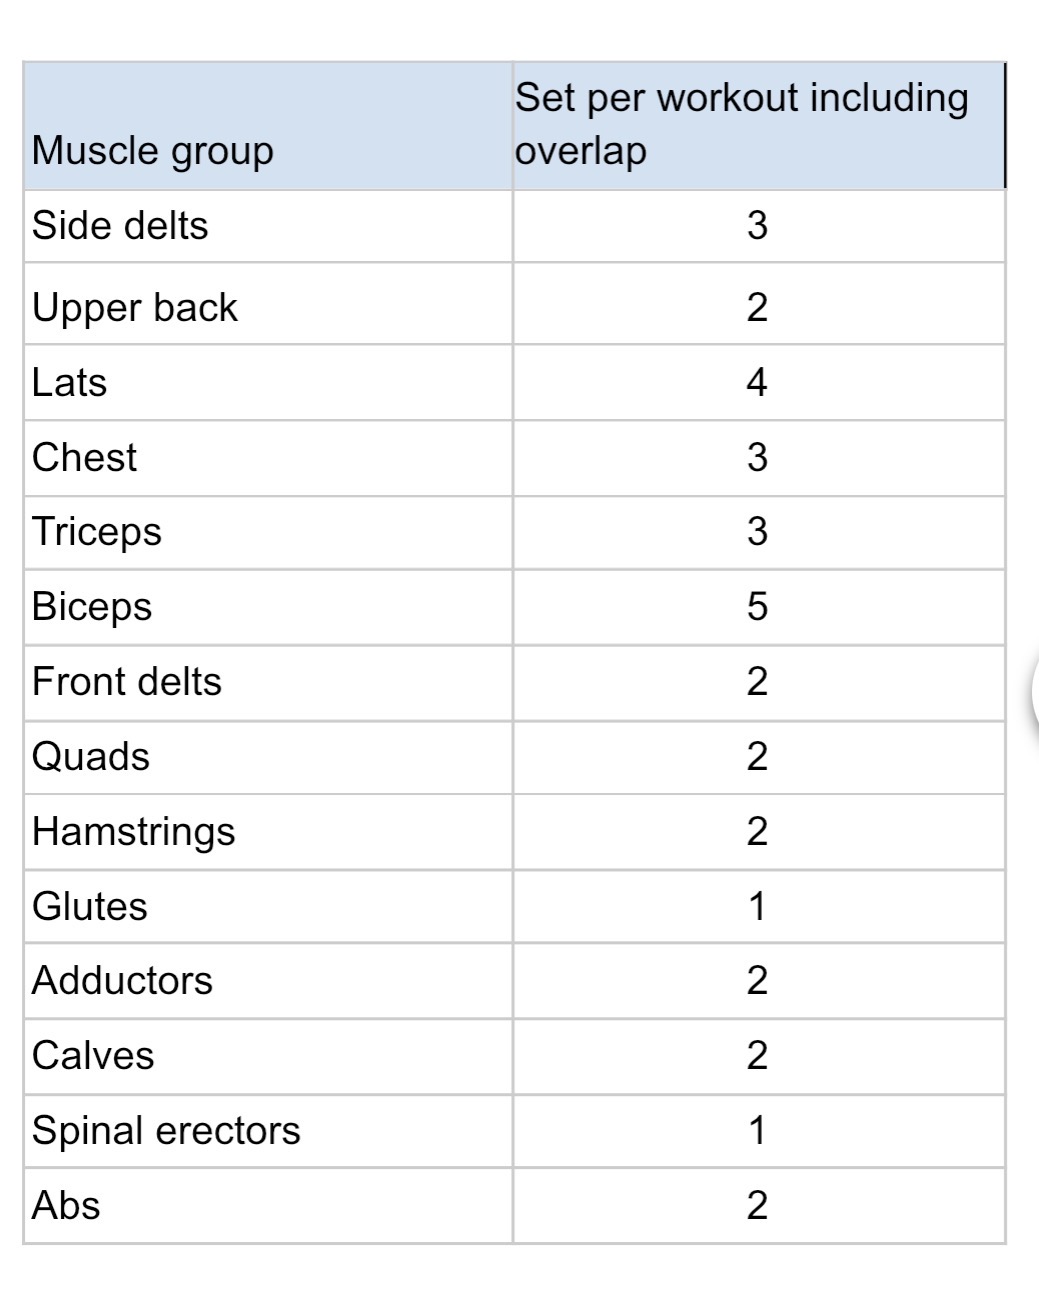Select the Glutes set value 1
This screenshot has width=1039, height=1294.
pos(758,907)
